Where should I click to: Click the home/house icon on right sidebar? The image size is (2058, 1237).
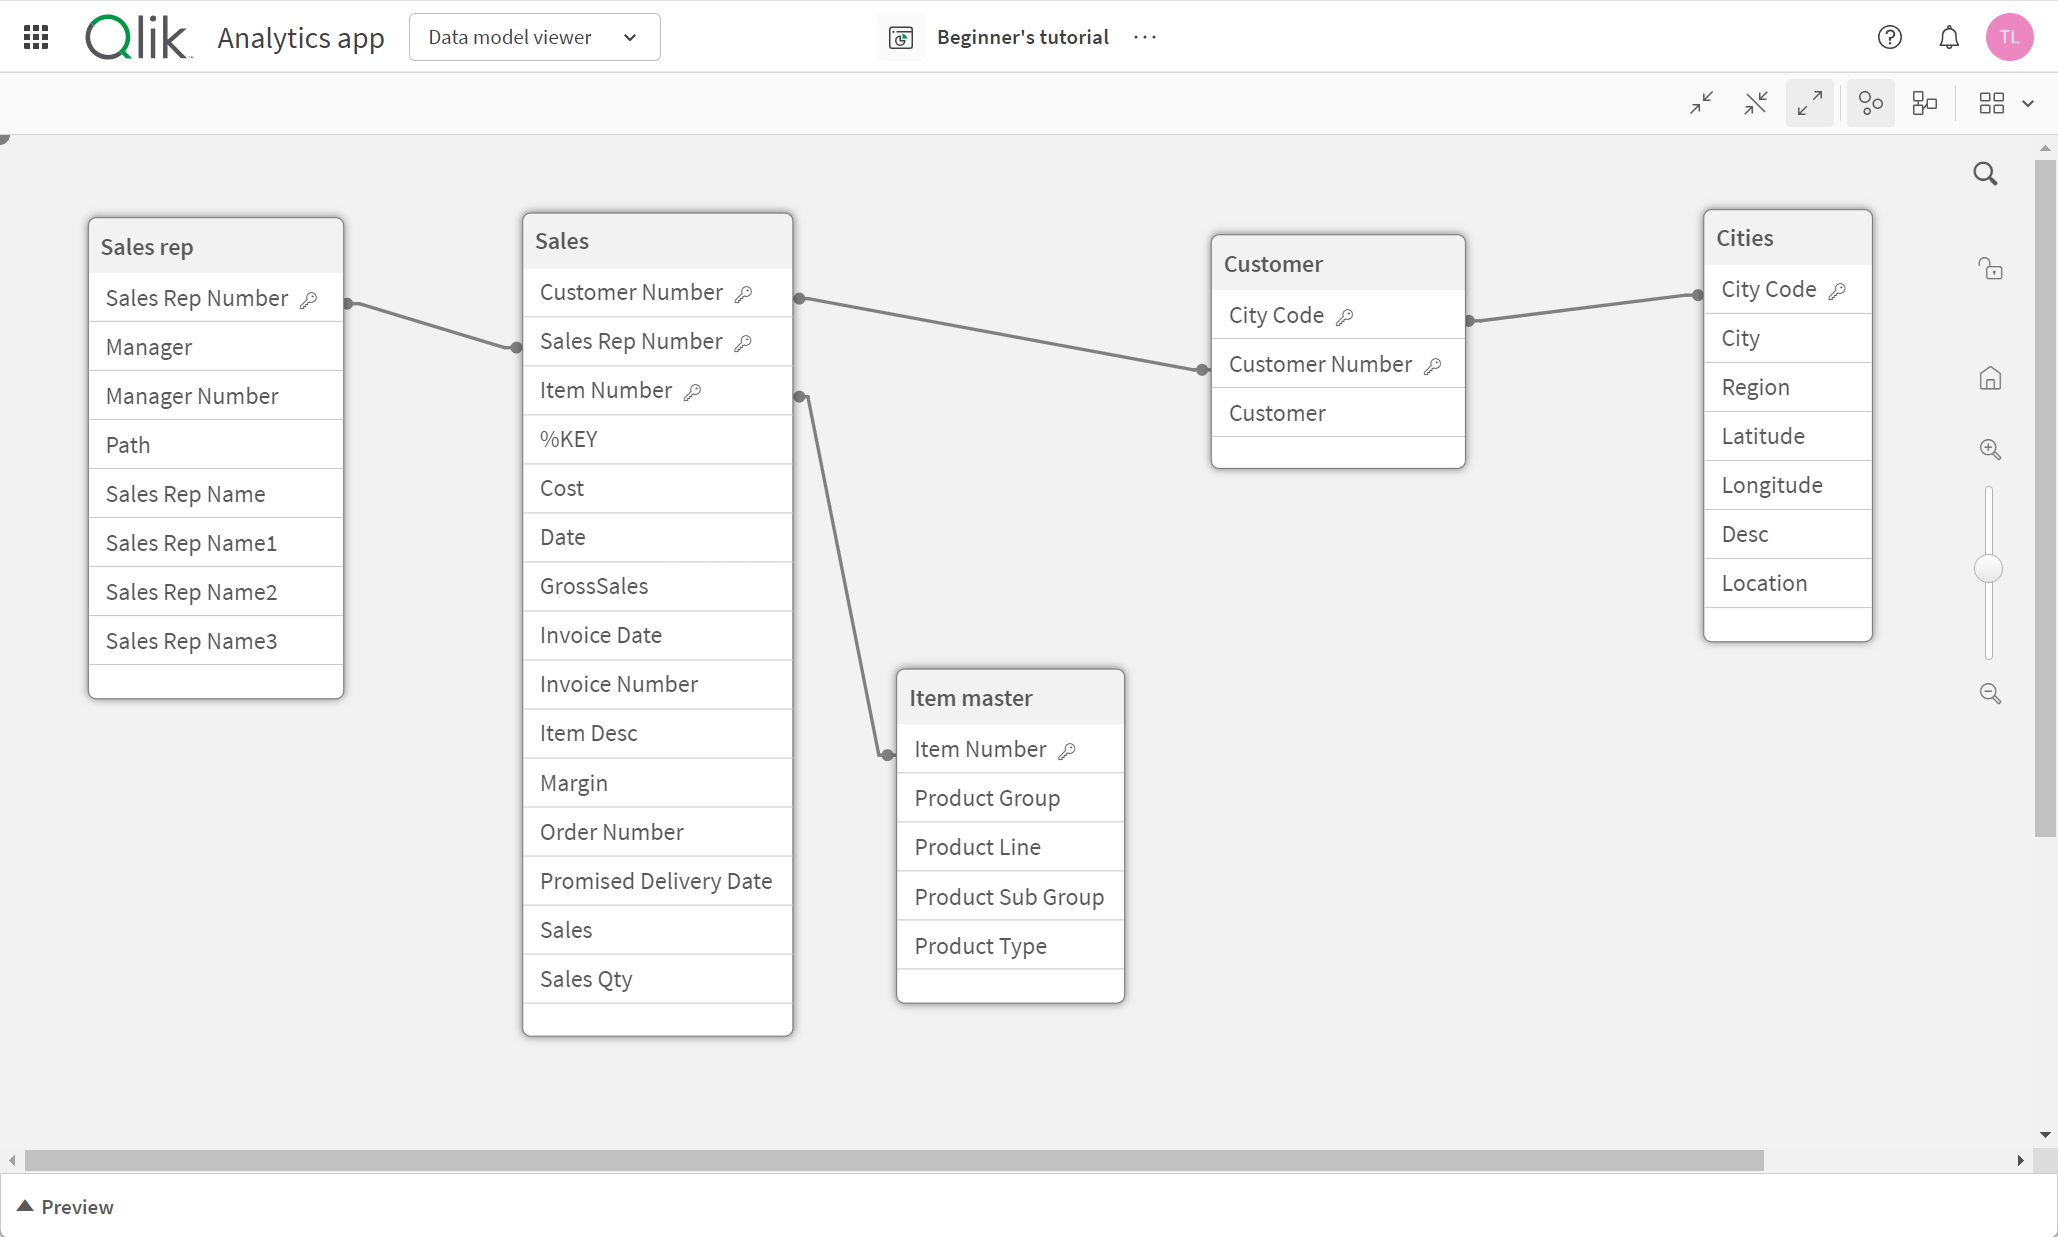pyautogui.click(x=1990, y=378)
